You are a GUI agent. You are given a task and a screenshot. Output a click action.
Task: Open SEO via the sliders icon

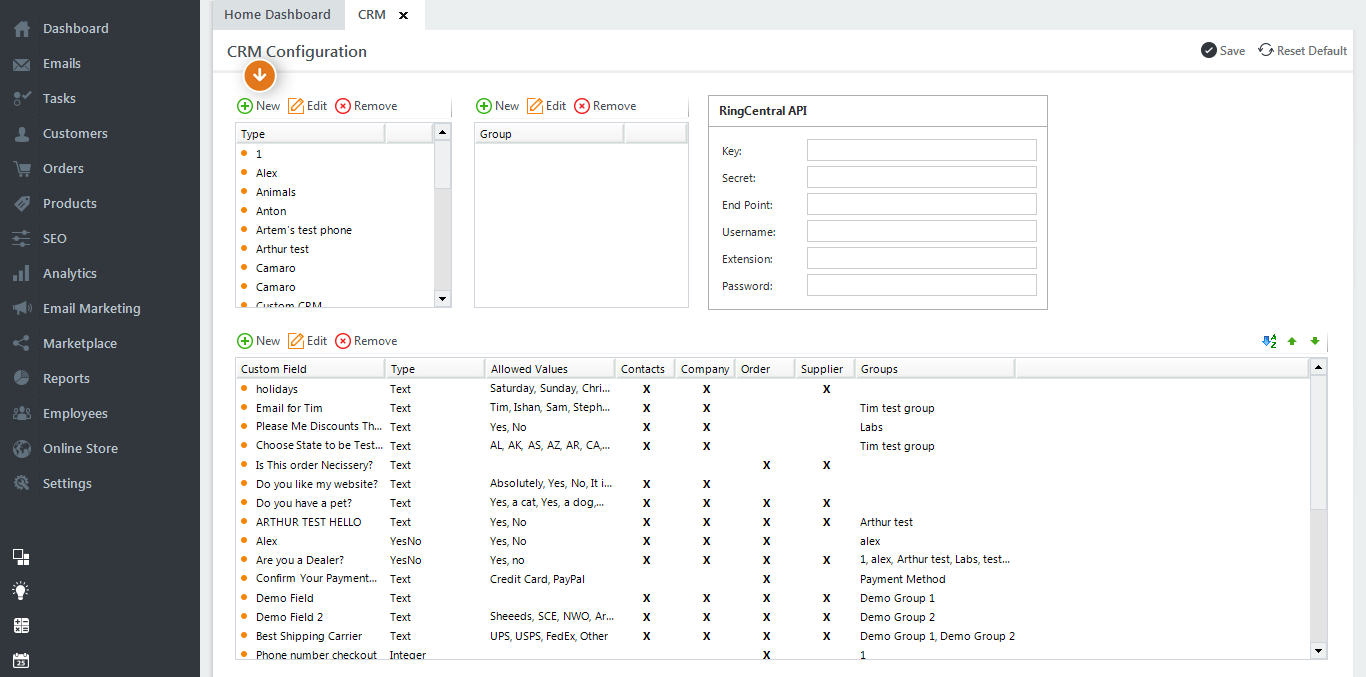[21, 239]
